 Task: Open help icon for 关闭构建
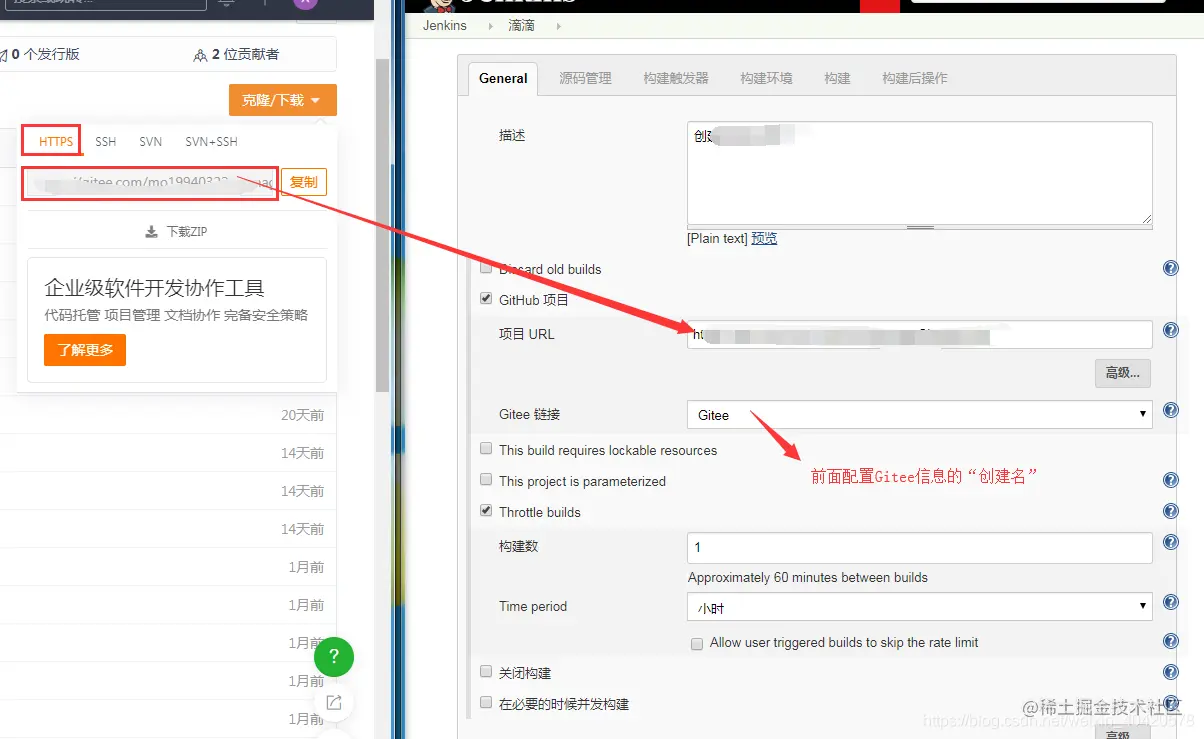point(1171,673)
